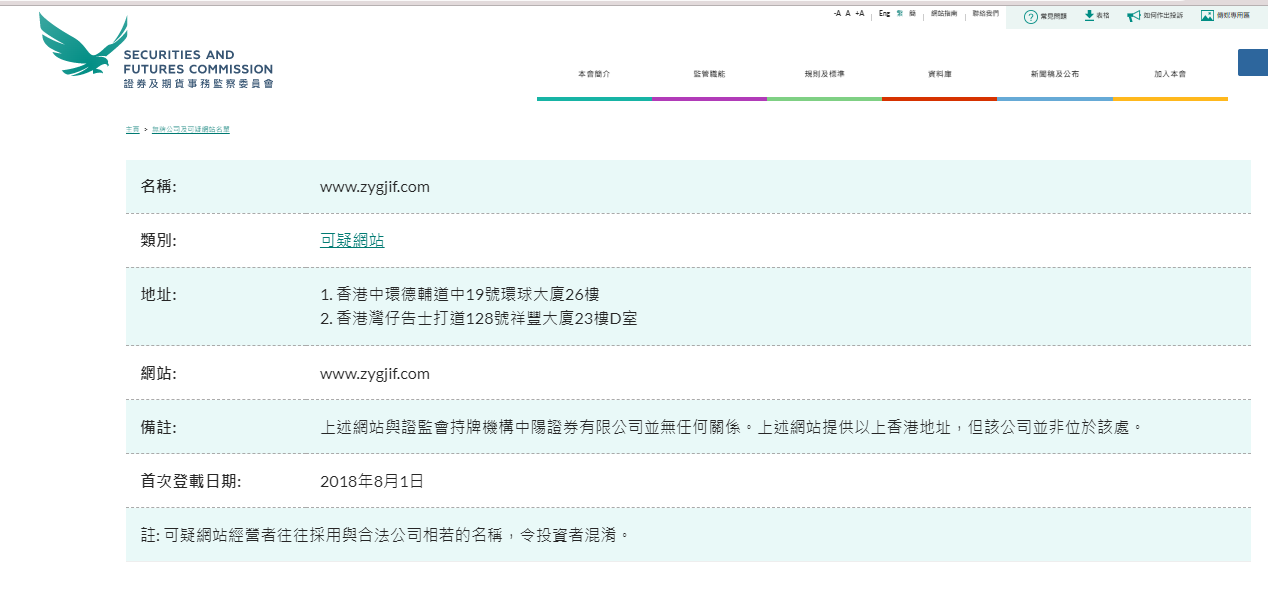Open the 加入本會 menu item

pyautogui.click(x=1170, y=75)
